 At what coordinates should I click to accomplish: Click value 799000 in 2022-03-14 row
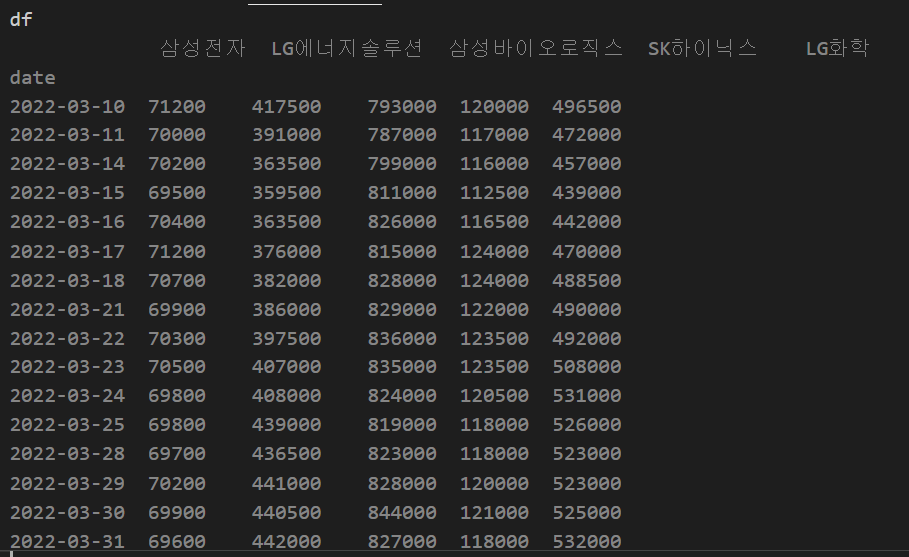(x=402, y=164)
